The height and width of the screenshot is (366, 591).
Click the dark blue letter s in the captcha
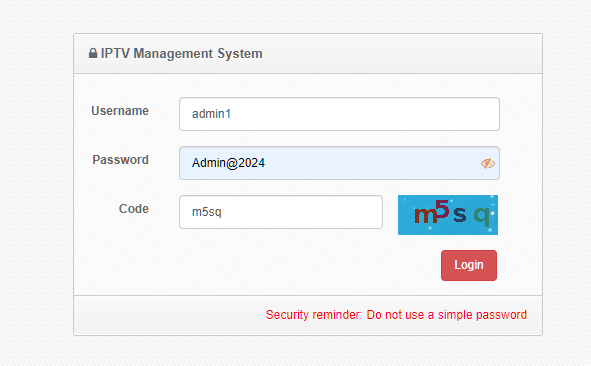pos(459,214)
